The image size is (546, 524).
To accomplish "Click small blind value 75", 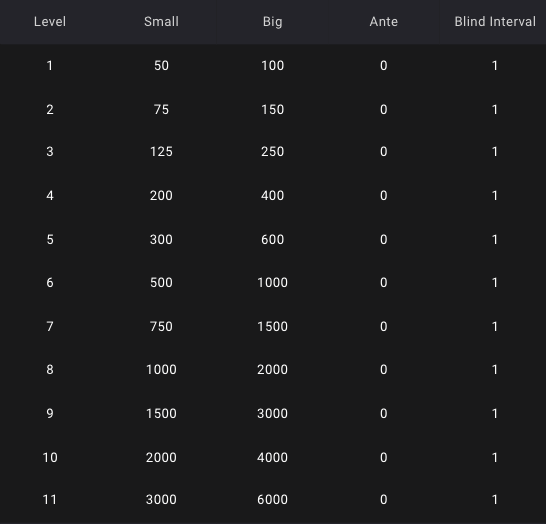I will pyautogui.click(x=161, y=109).
